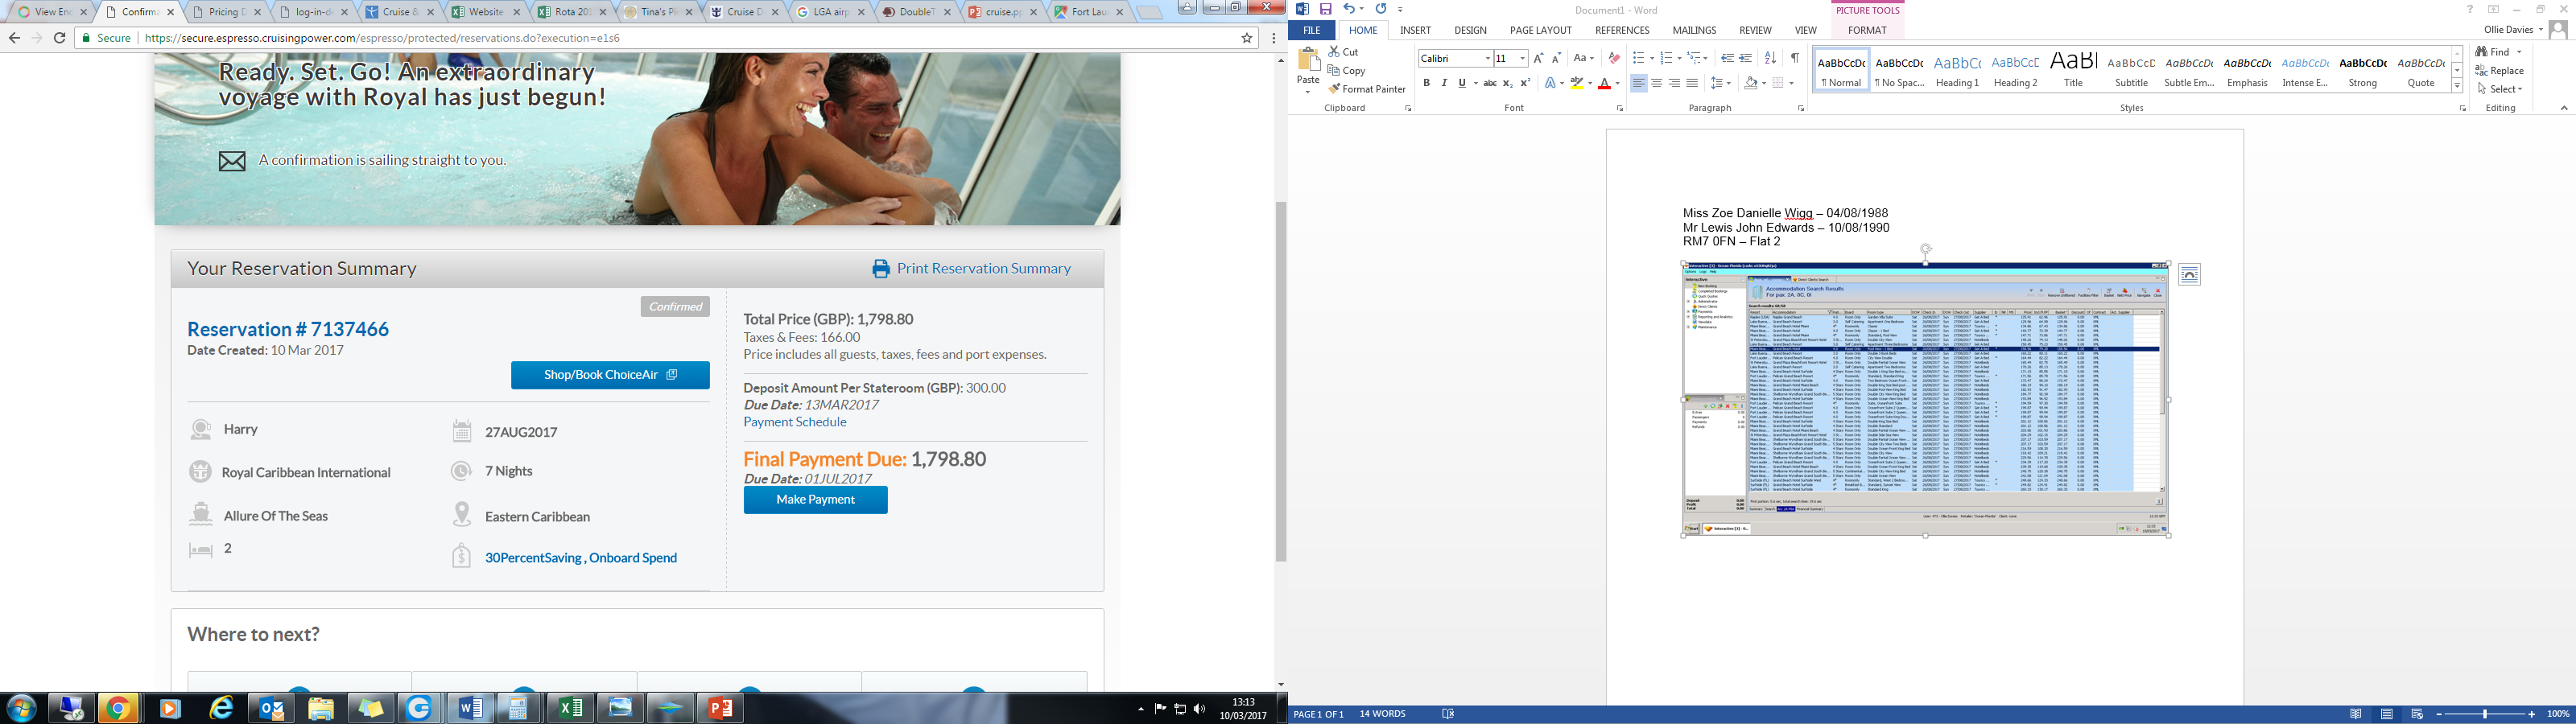2576x724 pixels.
Task: Increase font size with Grow Font
Action: [x=1538, y=58]
